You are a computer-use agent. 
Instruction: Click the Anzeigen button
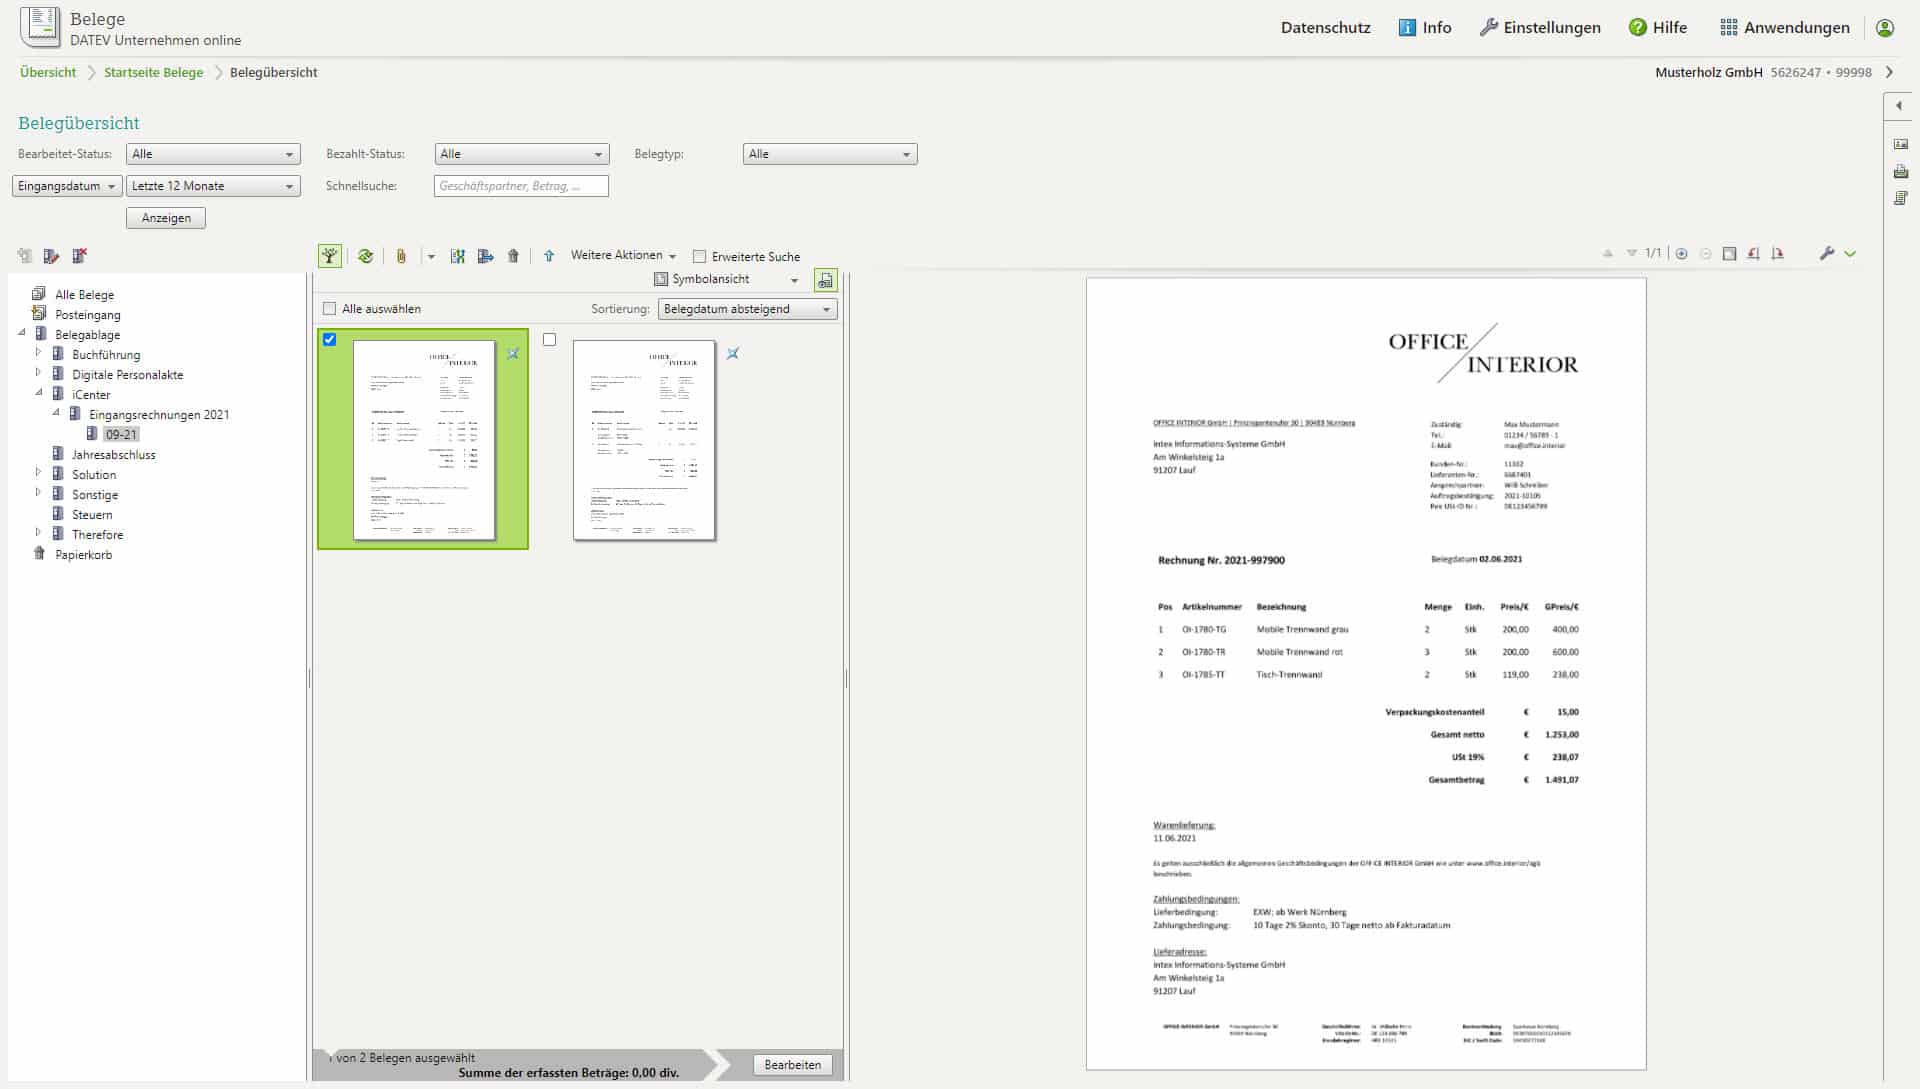[166, 218]
